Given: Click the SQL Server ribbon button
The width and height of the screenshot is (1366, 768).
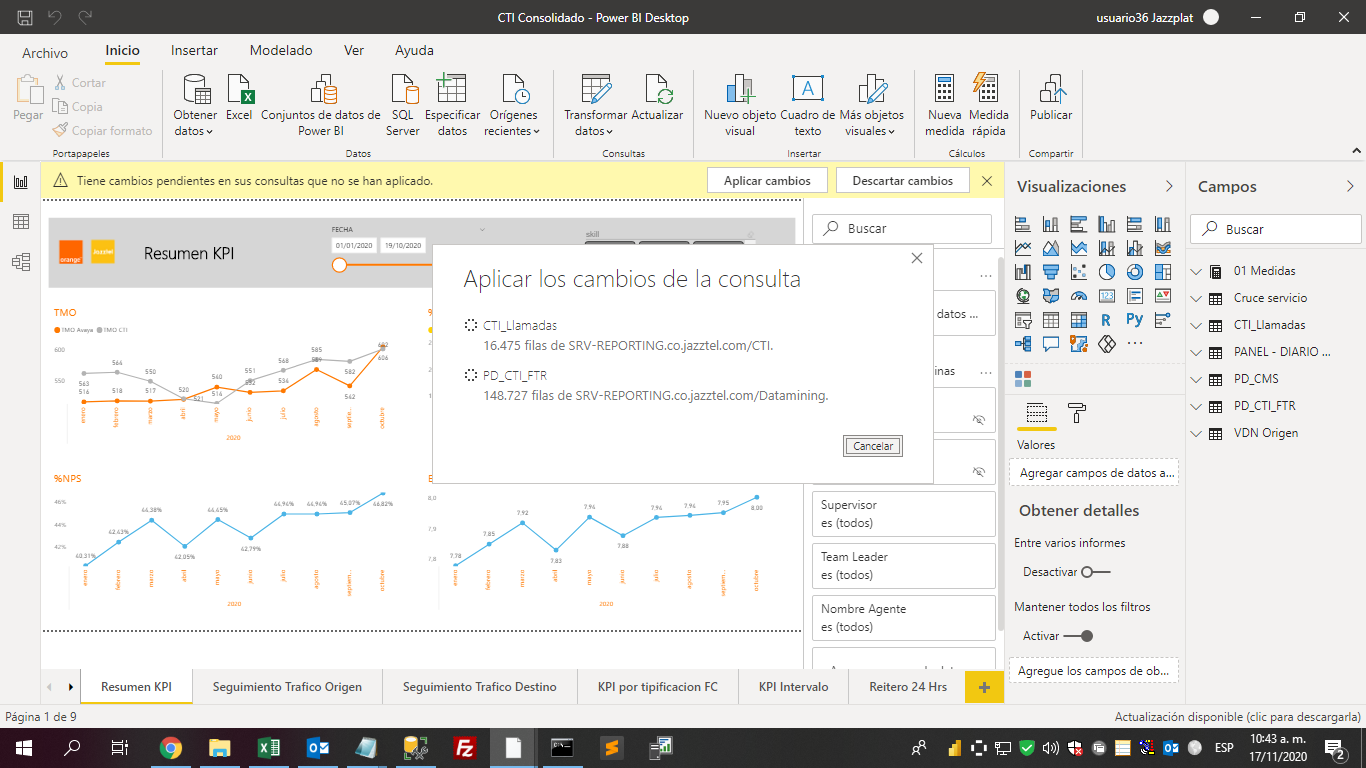Looking at the screenshot, I should [403, 105].
